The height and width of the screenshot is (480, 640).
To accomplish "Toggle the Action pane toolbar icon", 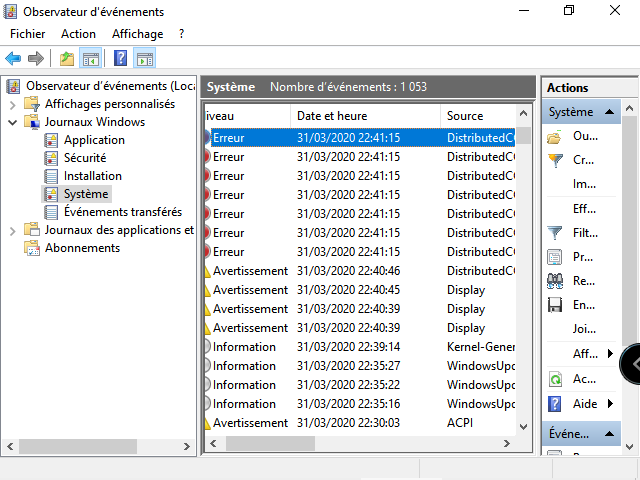I will 145,58.
